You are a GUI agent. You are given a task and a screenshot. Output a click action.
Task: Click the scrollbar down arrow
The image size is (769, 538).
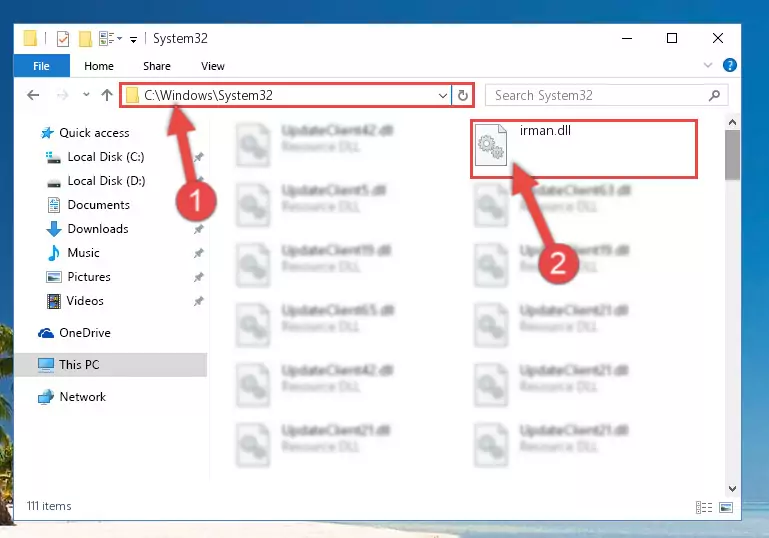coord(732,488)
